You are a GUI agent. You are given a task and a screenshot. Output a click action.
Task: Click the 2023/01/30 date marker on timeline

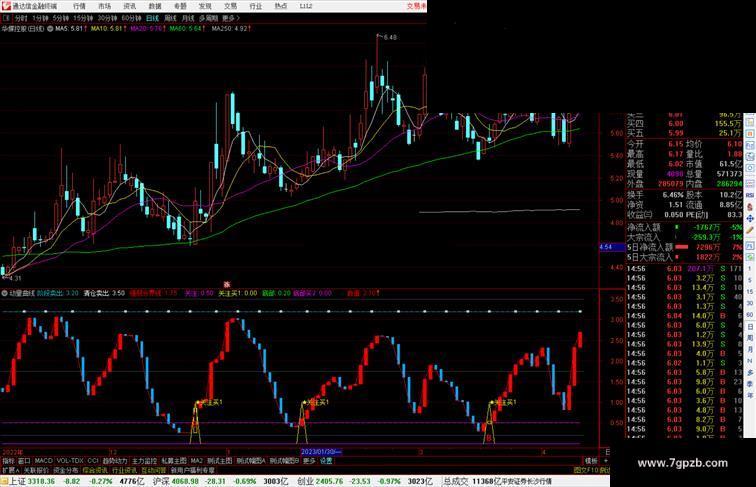click(321, 452)
